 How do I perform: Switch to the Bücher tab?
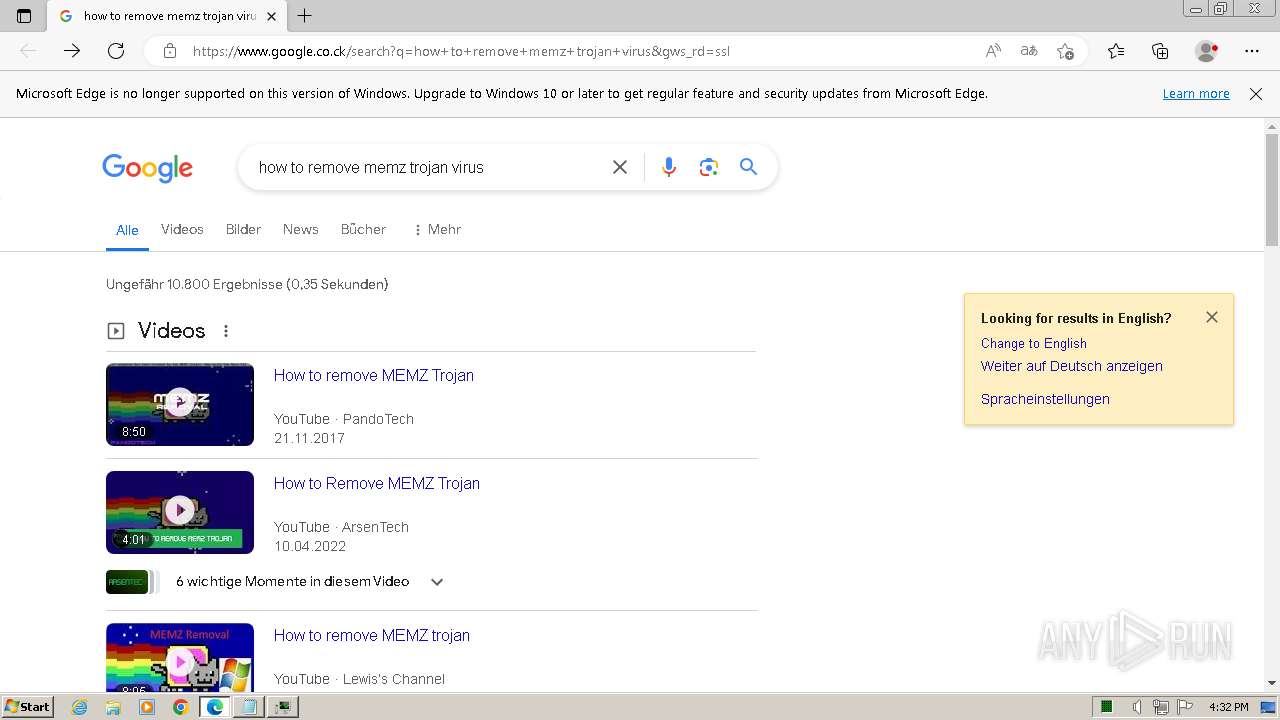363,229
